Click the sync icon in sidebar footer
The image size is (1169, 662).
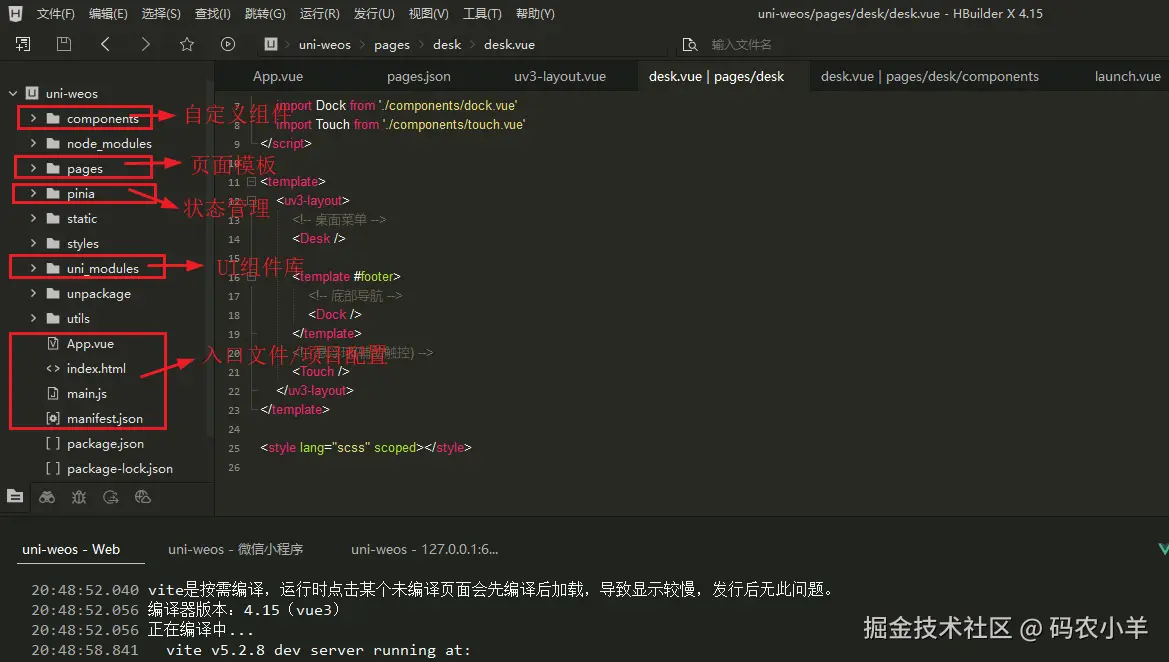(x=111, y=497)
